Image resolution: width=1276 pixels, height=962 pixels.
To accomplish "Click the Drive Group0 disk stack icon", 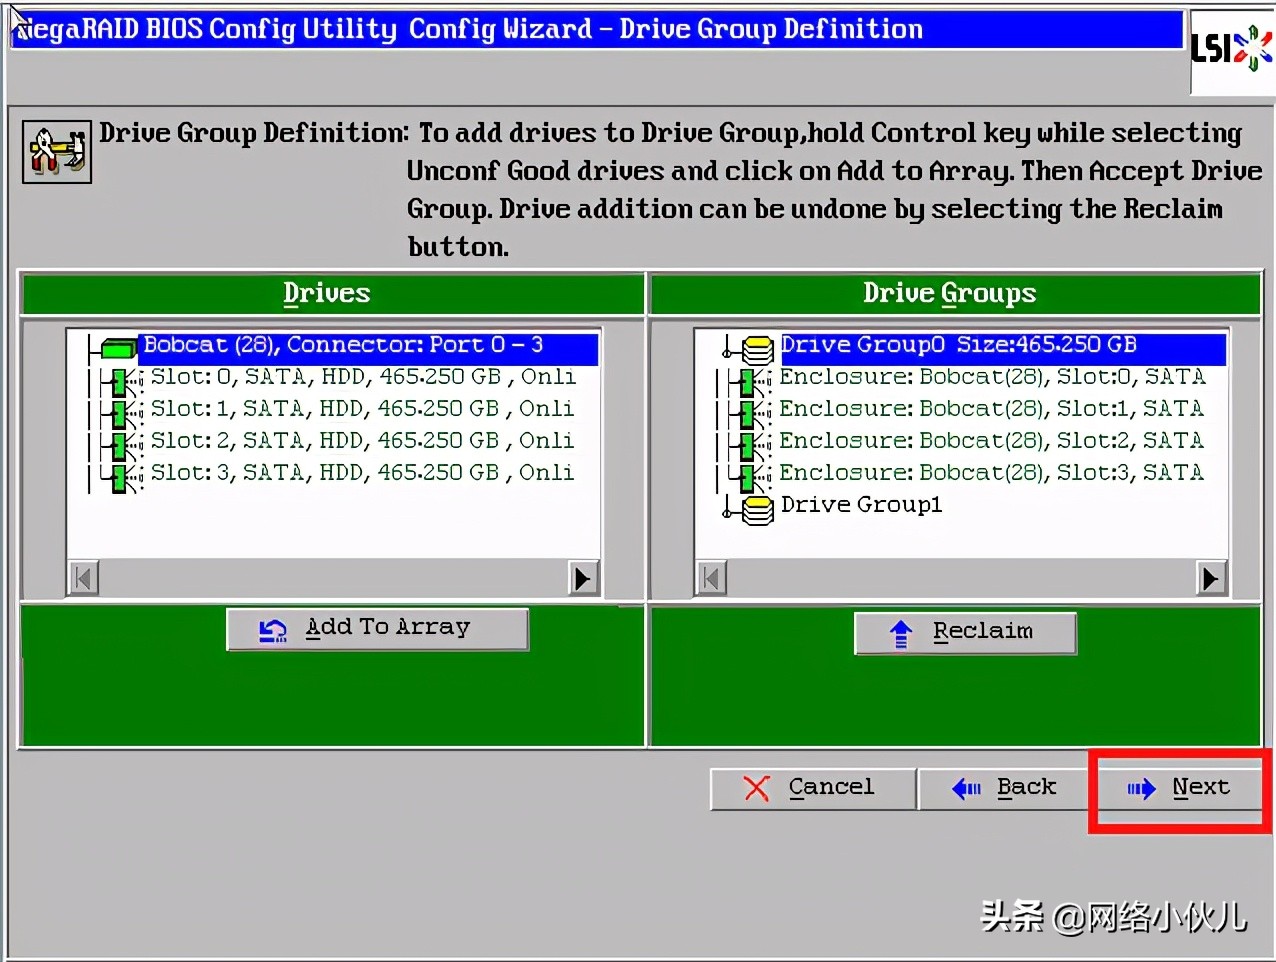I will coord(757,348).
